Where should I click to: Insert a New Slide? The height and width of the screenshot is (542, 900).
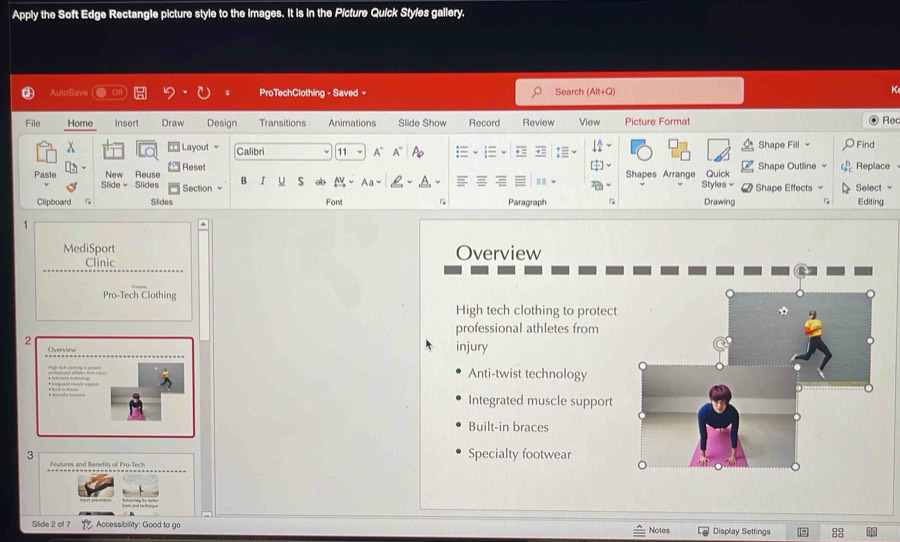coord(114,165)
